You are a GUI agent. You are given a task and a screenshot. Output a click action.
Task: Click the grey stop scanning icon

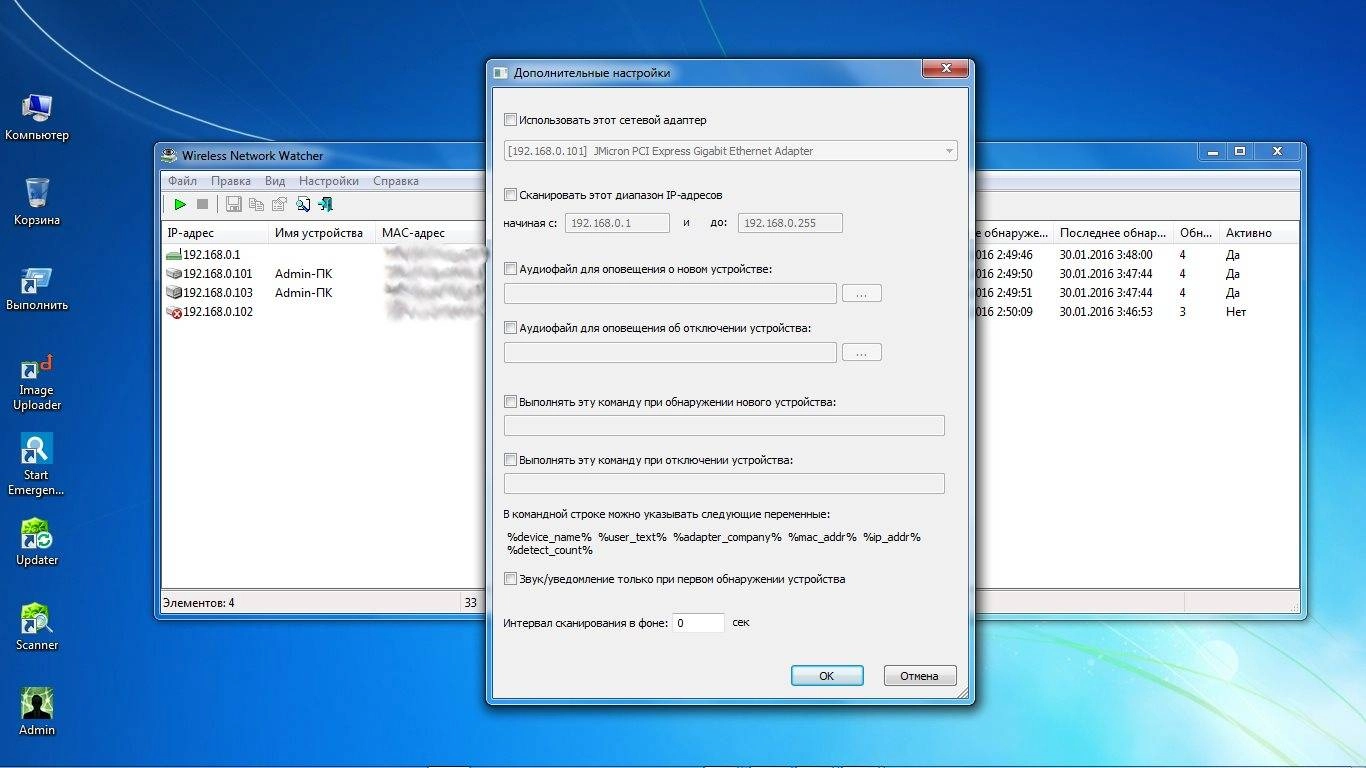(202, 204)
